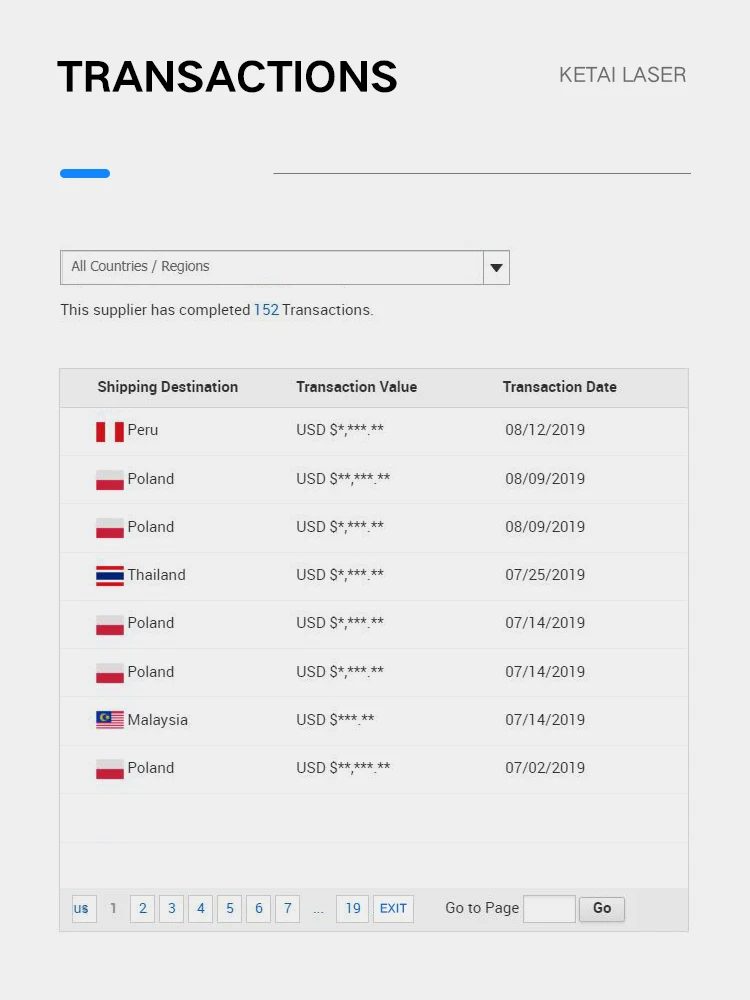Viewport: 750px width, 1000px height.
Task: Click Poland flag in the 07/02/2019 row
Action: tap(110, 769)
